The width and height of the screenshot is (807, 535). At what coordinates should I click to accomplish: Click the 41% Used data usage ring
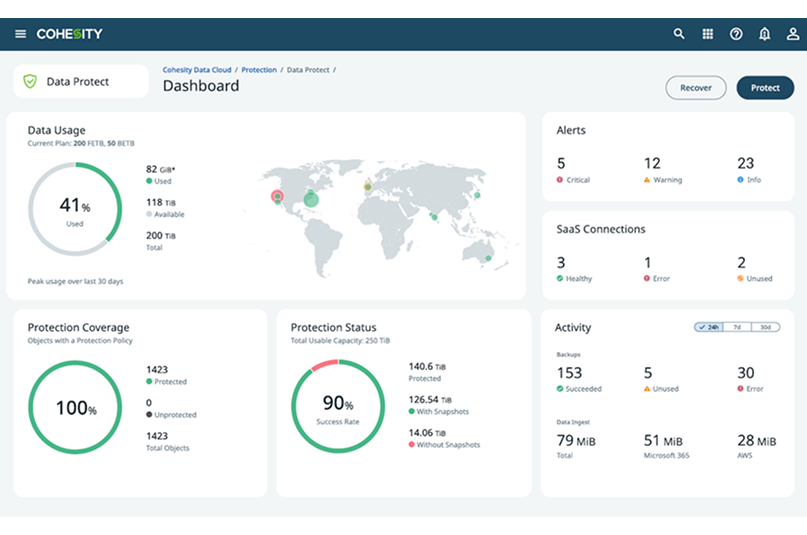coord(75,209)
